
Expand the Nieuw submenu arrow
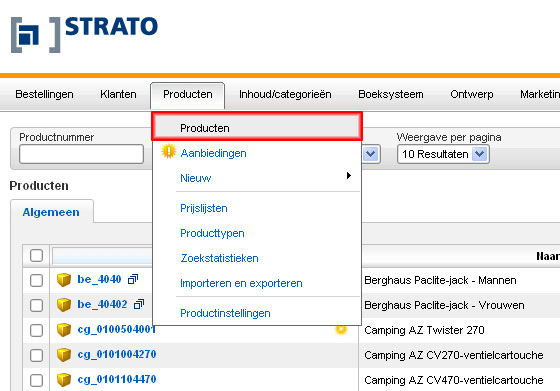(349, 175)
